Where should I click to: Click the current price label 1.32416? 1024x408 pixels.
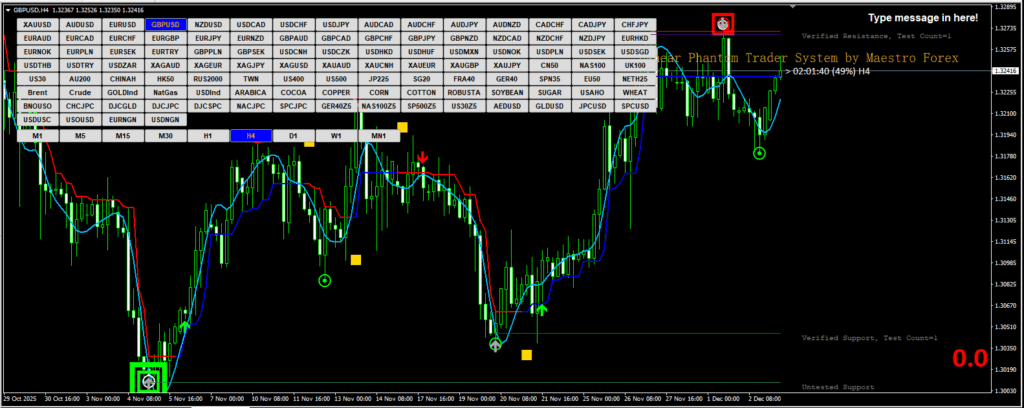click(x=1004, y=71)
